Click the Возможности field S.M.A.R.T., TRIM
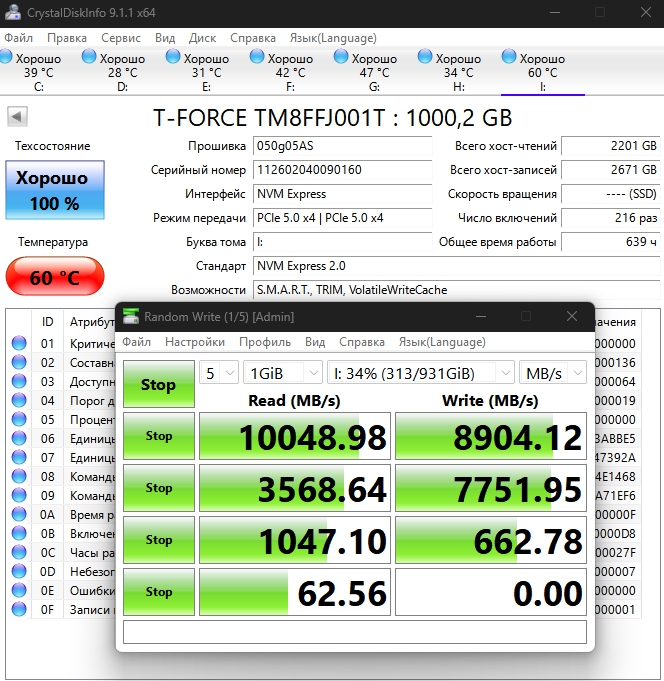Screen dimensions: 664x681 click(456, 290)
